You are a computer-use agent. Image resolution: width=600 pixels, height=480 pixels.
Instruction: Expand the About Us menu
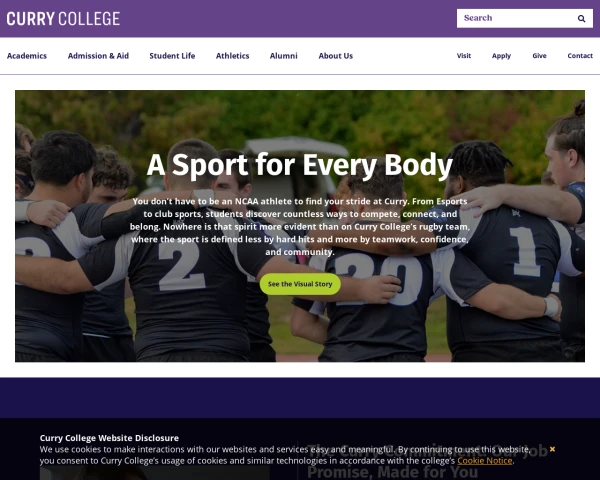tap(336, 56)
